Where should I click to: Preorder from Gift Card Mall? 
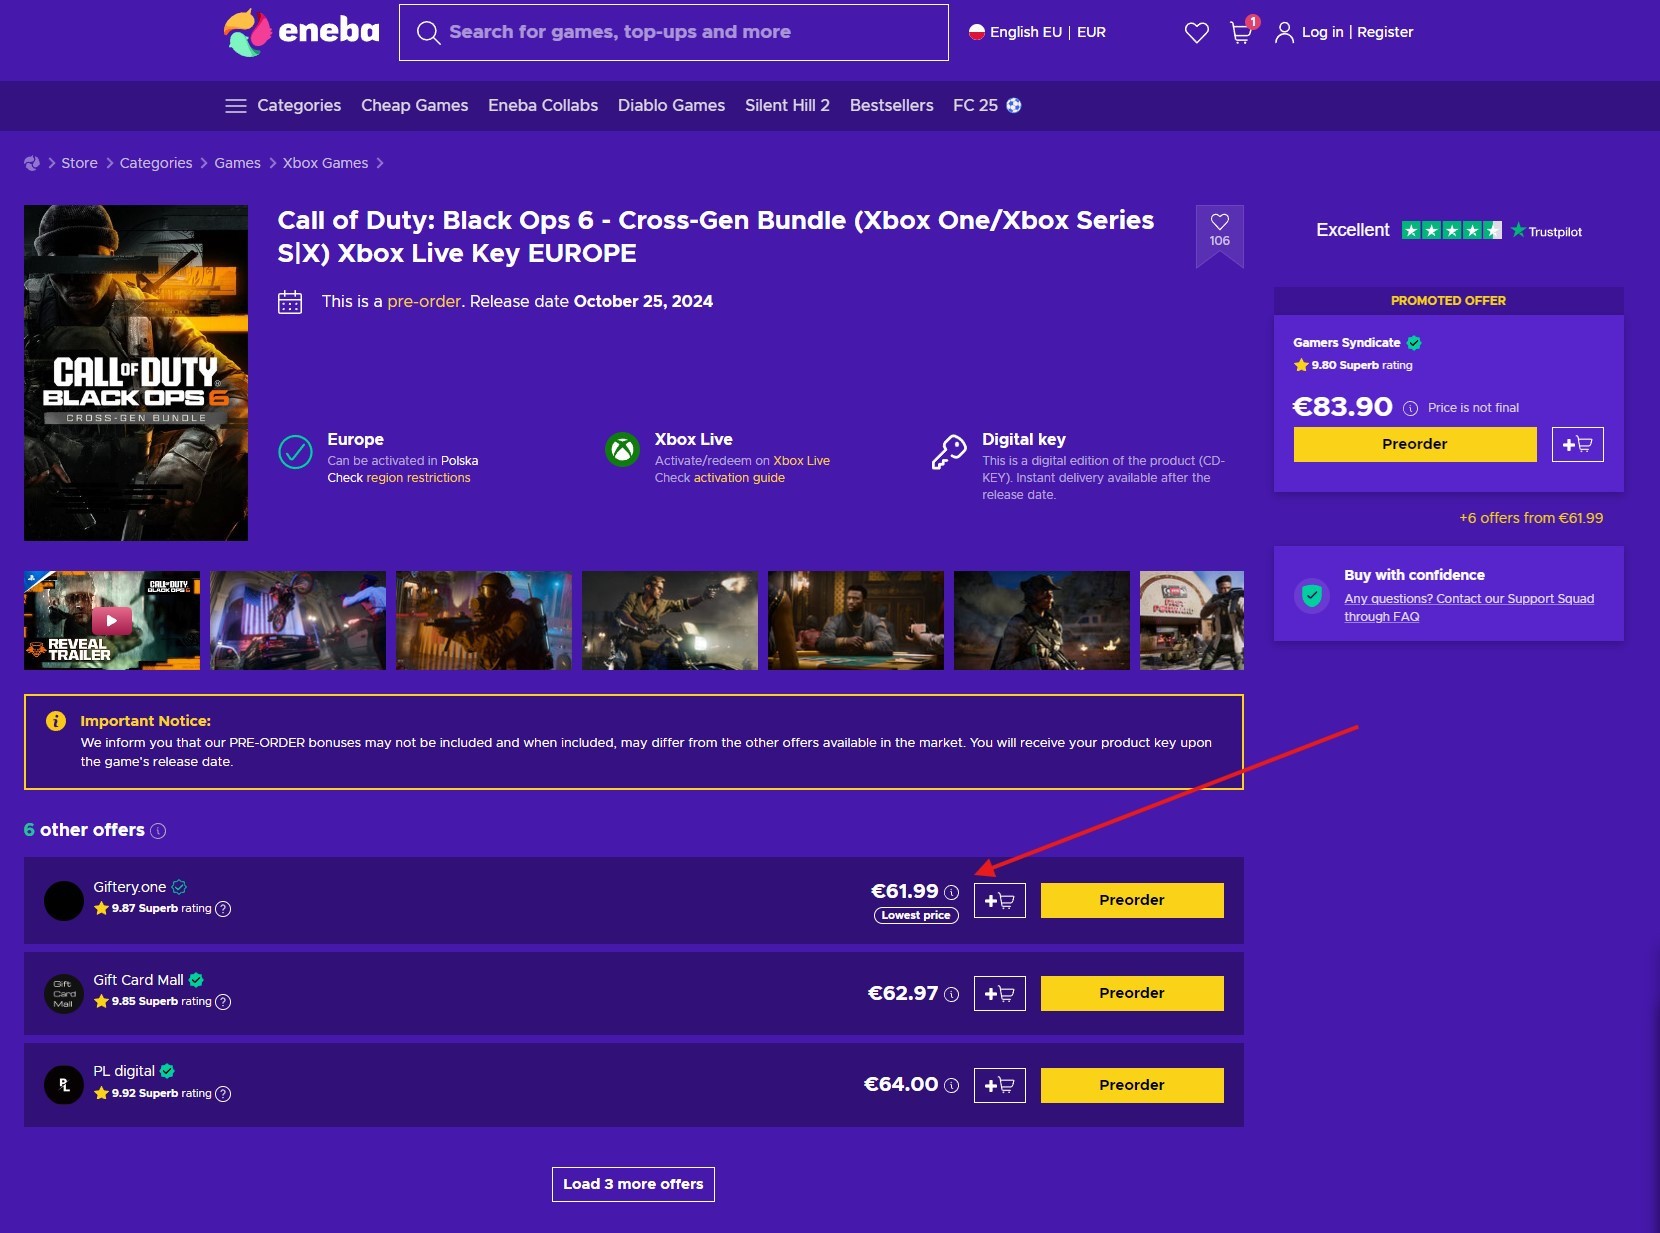[1132, 993]
